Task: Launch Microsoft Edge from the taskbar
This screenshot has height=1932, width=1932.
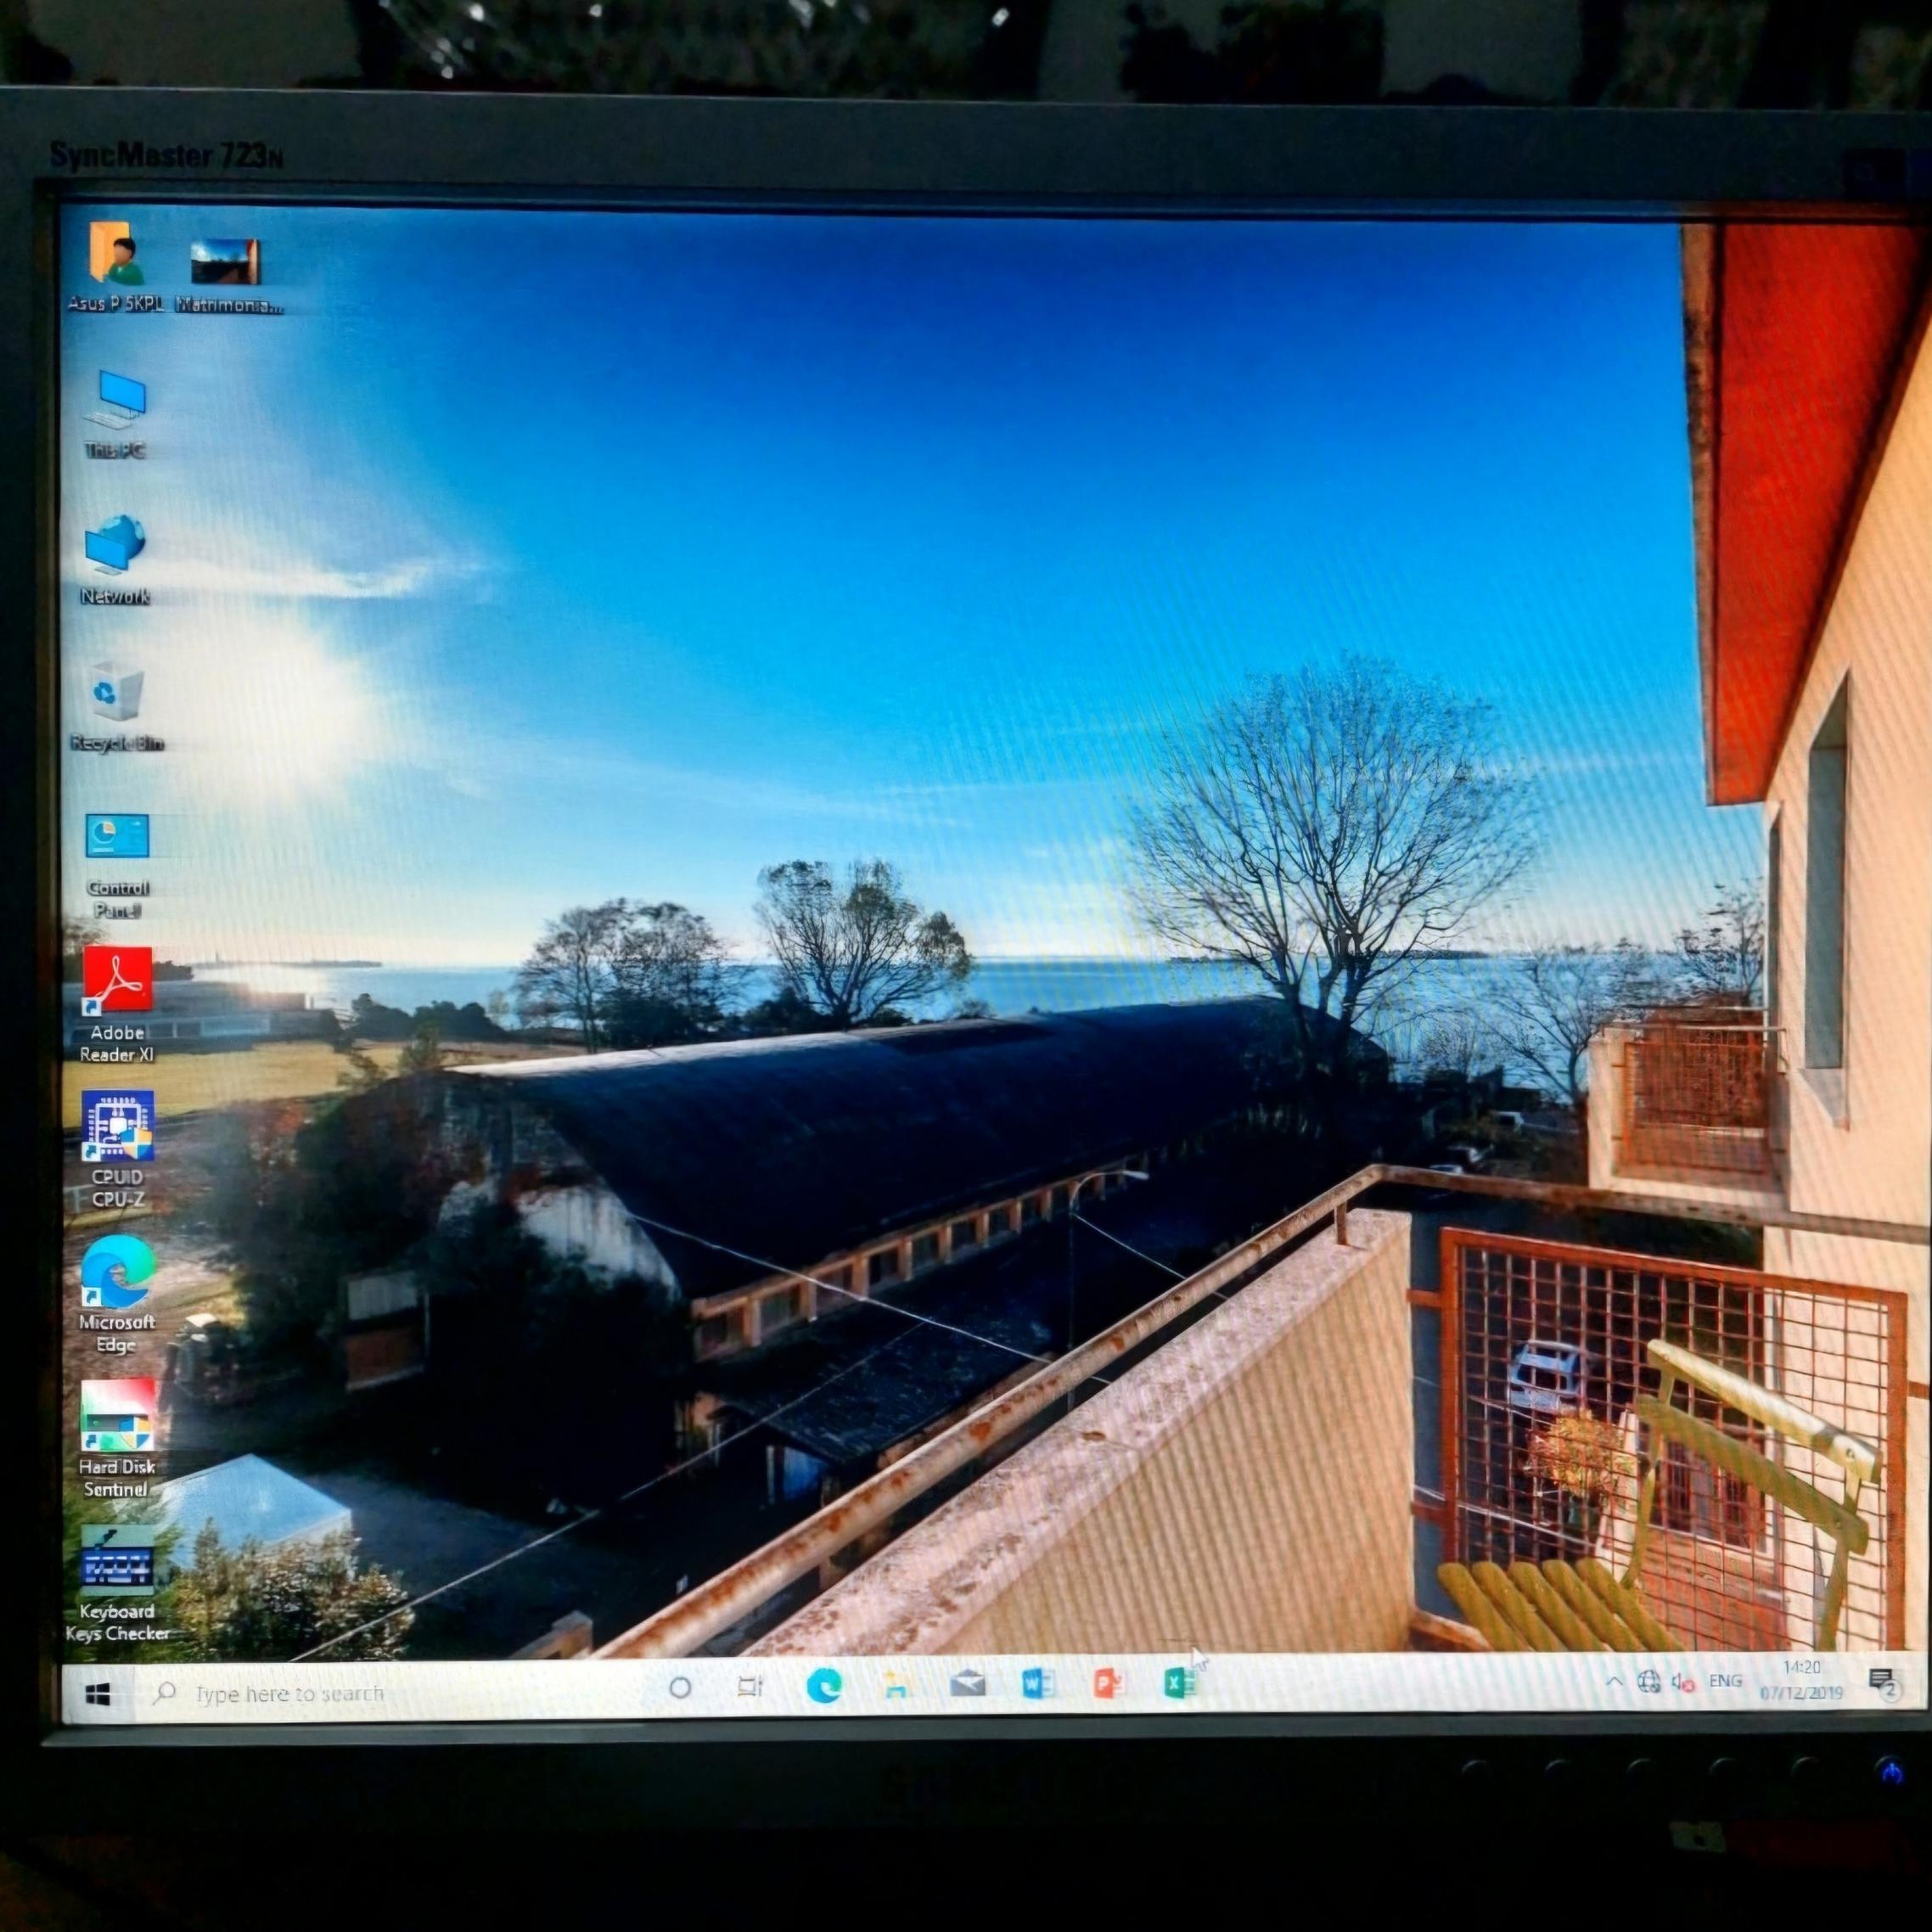Action: coord(824,1687)
